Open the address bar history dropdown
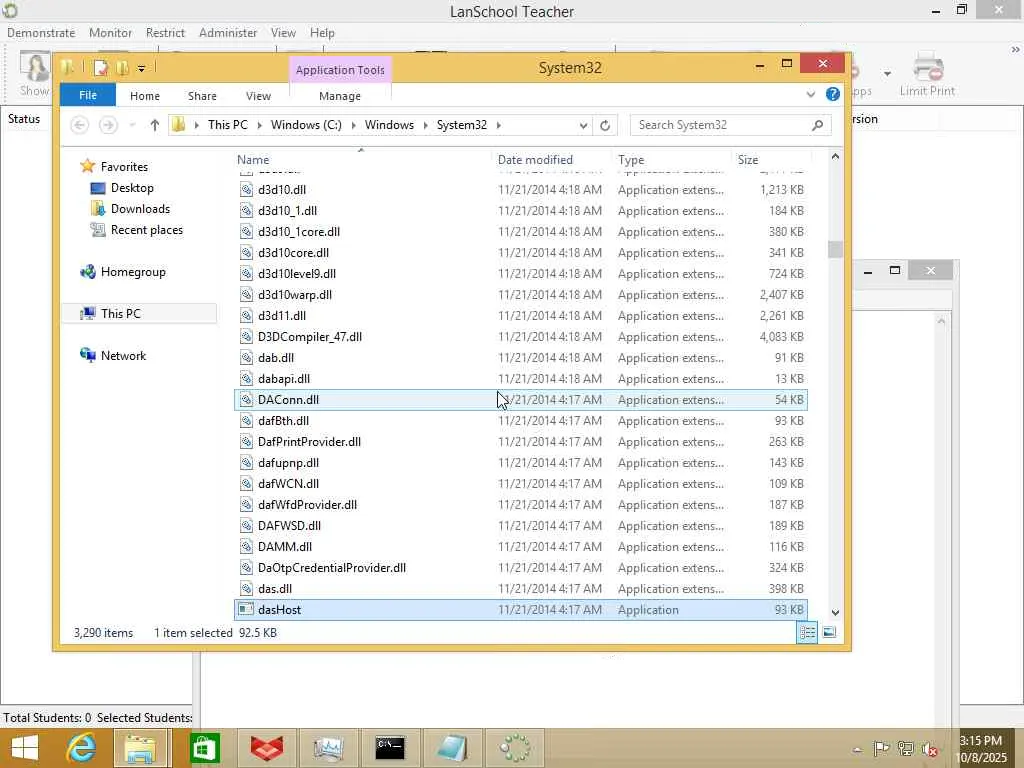Screen dimensions: 1024x768 pos(583,125)
